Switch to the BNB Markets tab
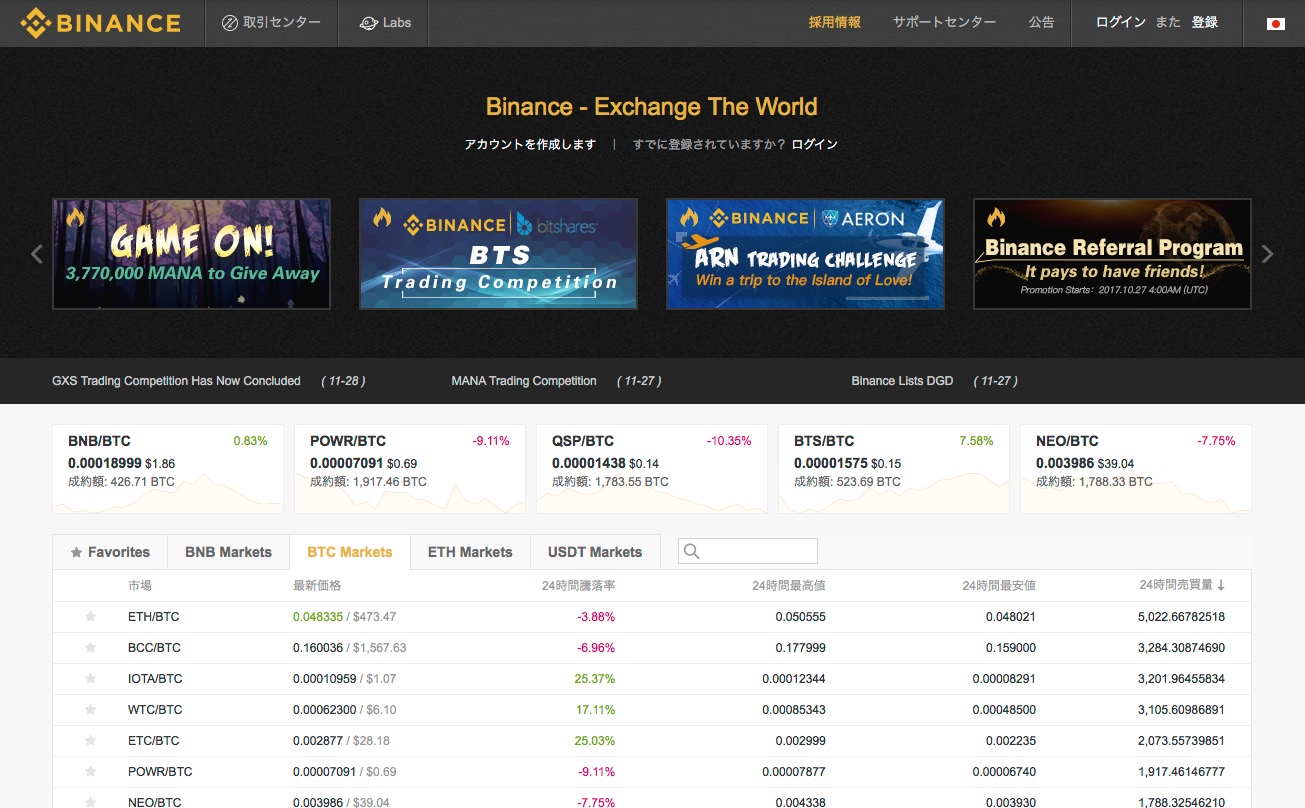Image resolution: width=1305 pixels, height=808 pixels. pyautogui.click(x=228, y=552)
